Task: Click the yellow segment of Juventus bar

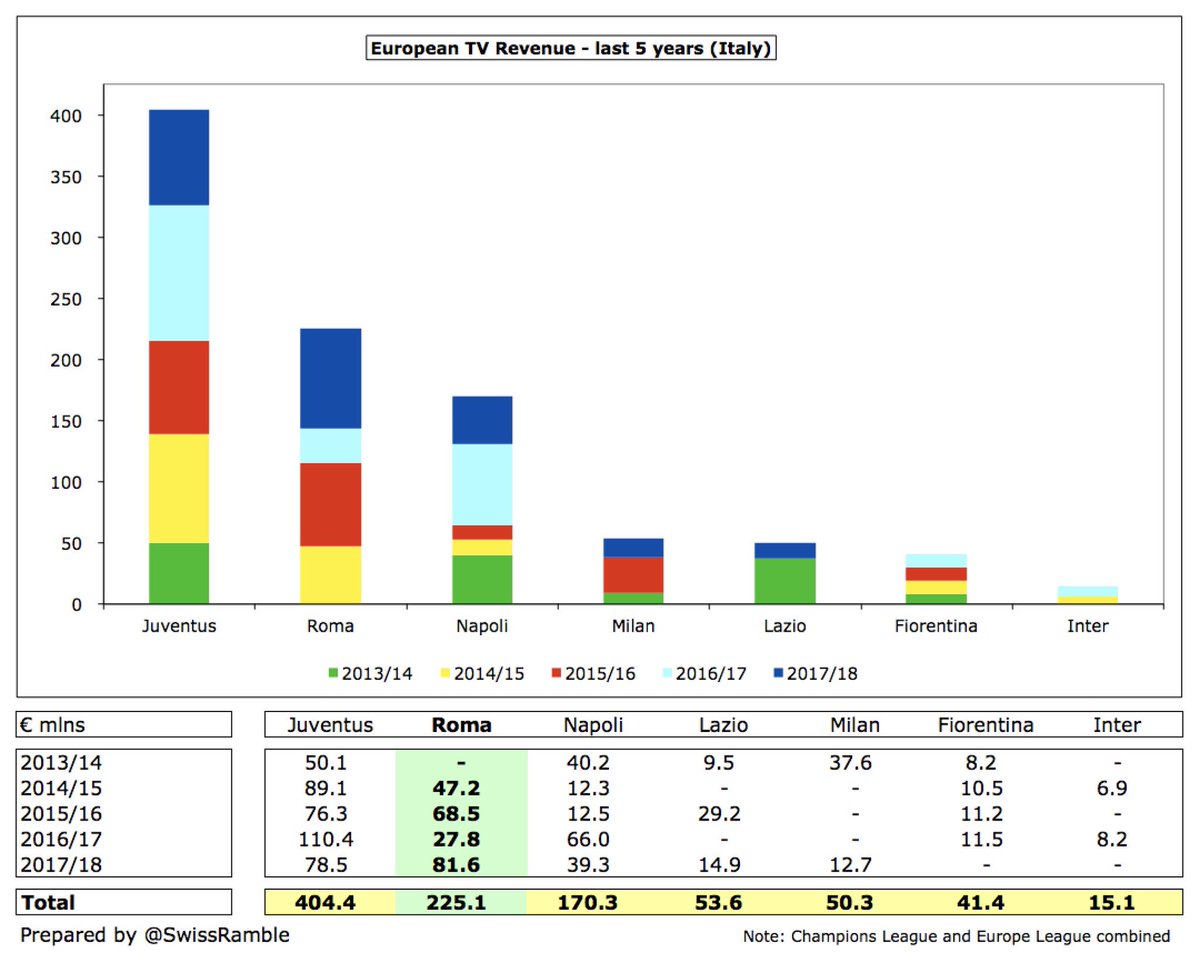Action: [178, 488]
